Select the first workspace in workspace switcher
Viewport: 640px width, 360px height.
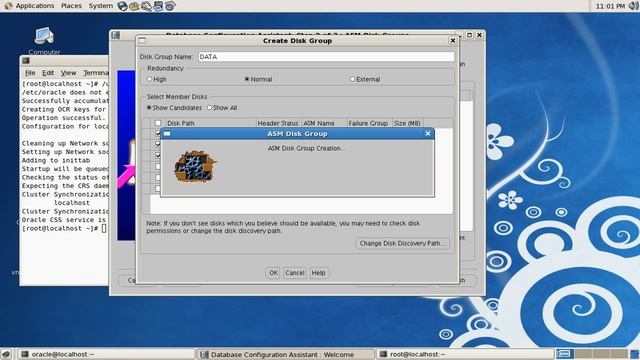click(565, 354)
